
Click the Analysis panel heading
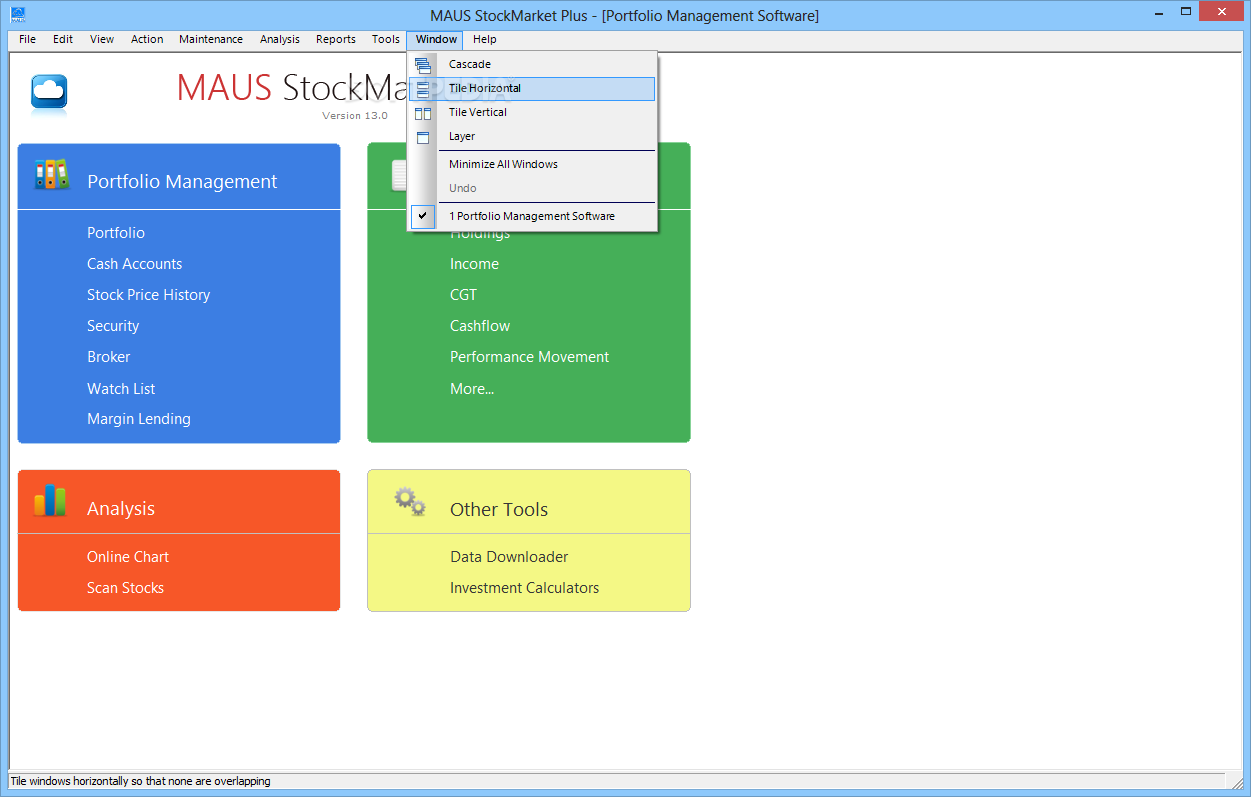click(x=121, y=509)
